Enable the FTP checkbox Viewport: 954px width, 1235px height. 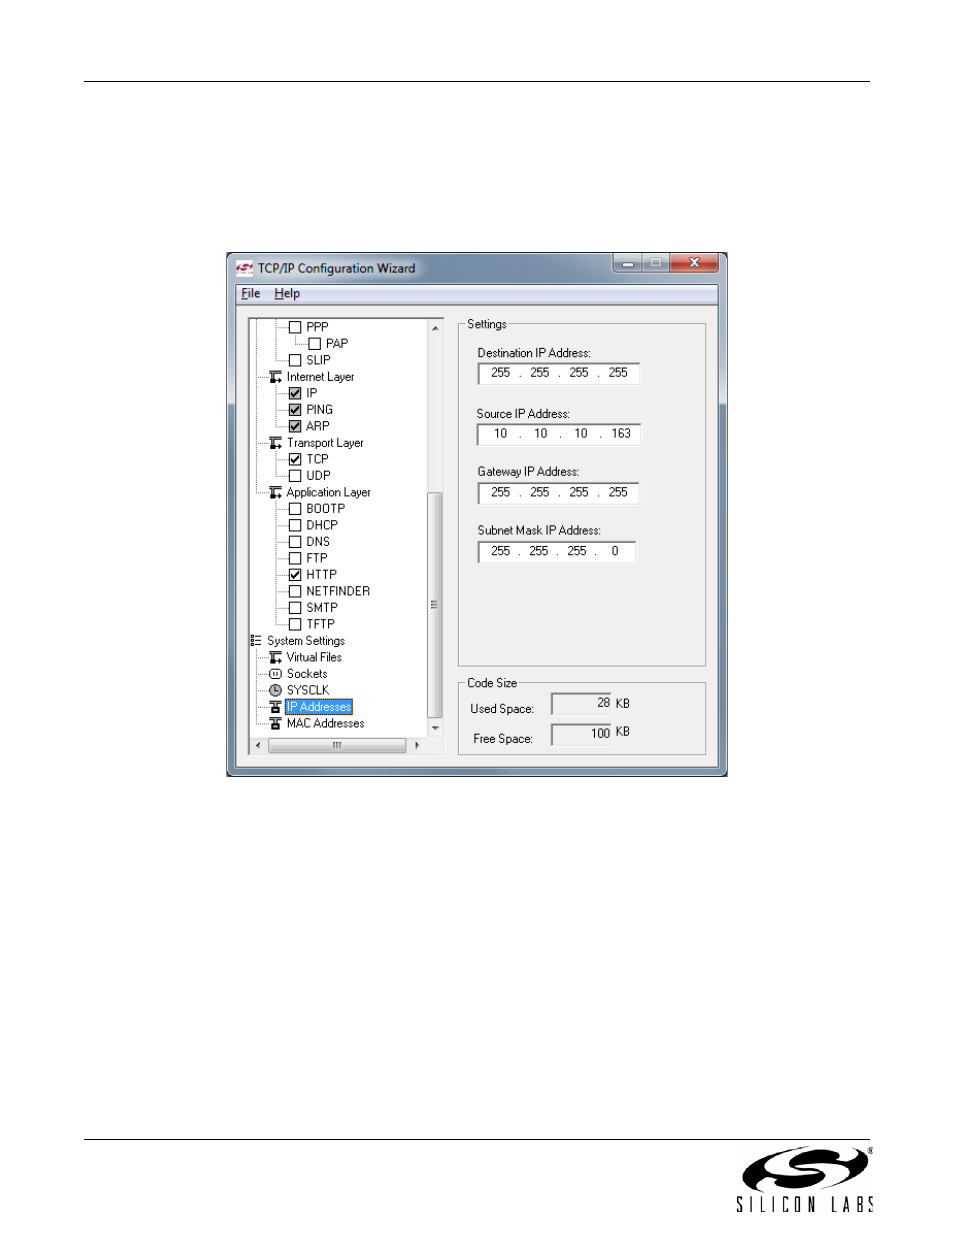(x=295, y=558)
